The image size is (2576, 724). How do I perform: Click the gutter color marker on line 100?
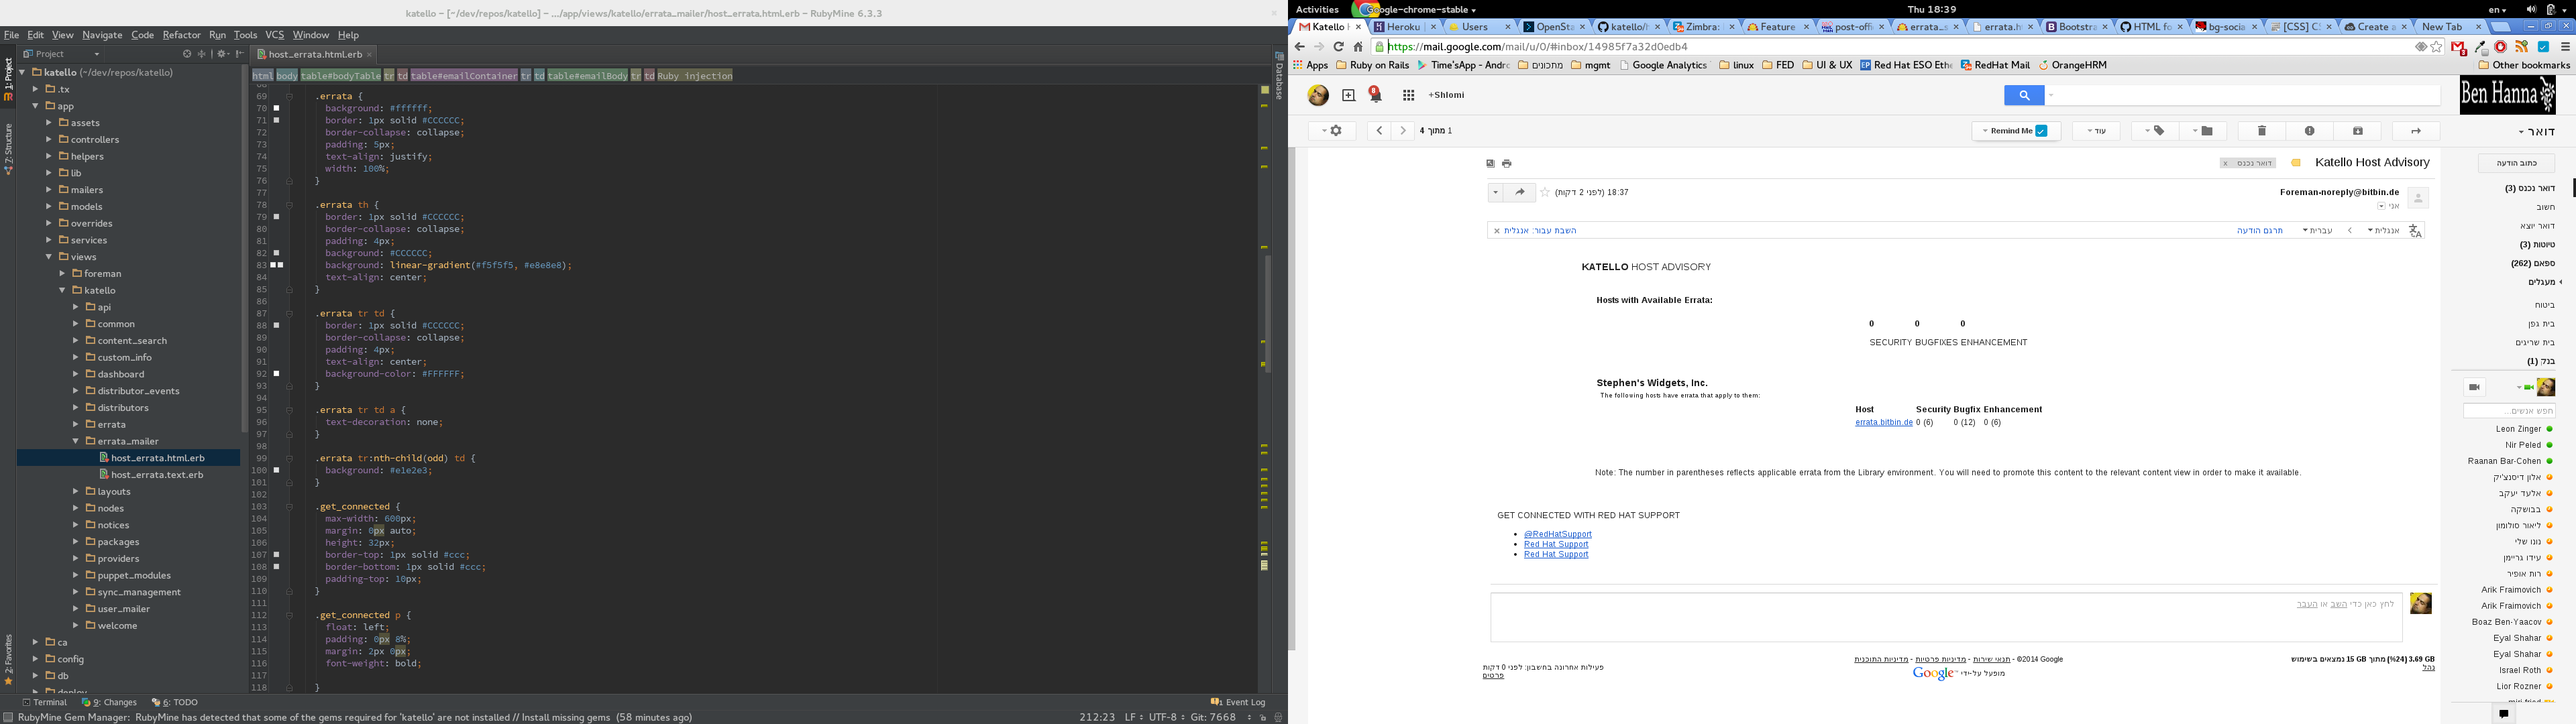pyautogui.click(x=277, y=470)
